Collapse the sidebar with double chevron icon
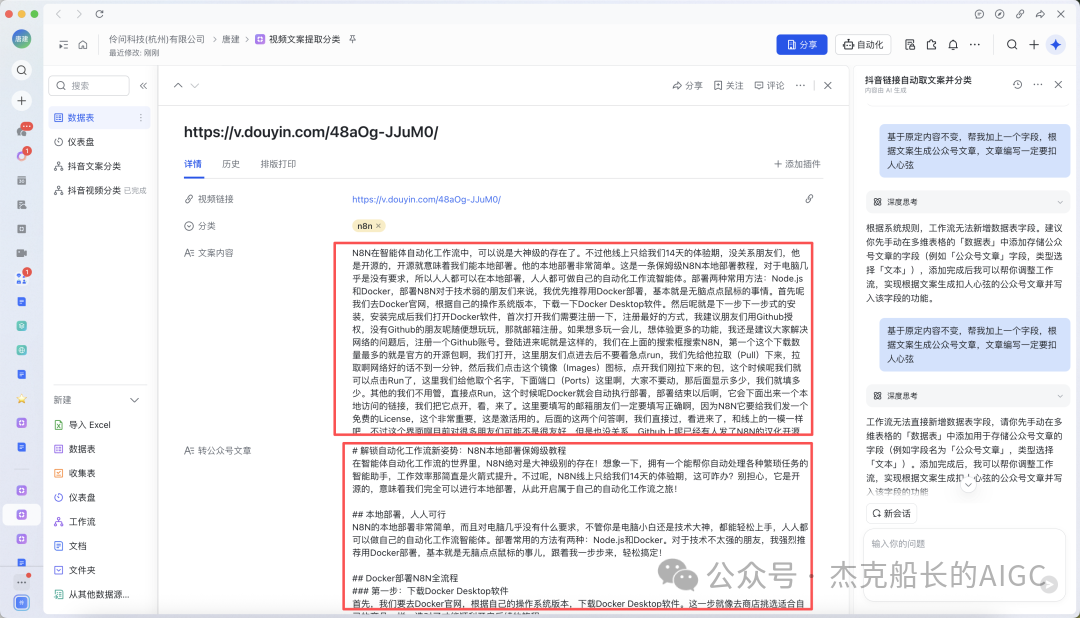This screenshot has height=618, width=1080. click(143, 85)
